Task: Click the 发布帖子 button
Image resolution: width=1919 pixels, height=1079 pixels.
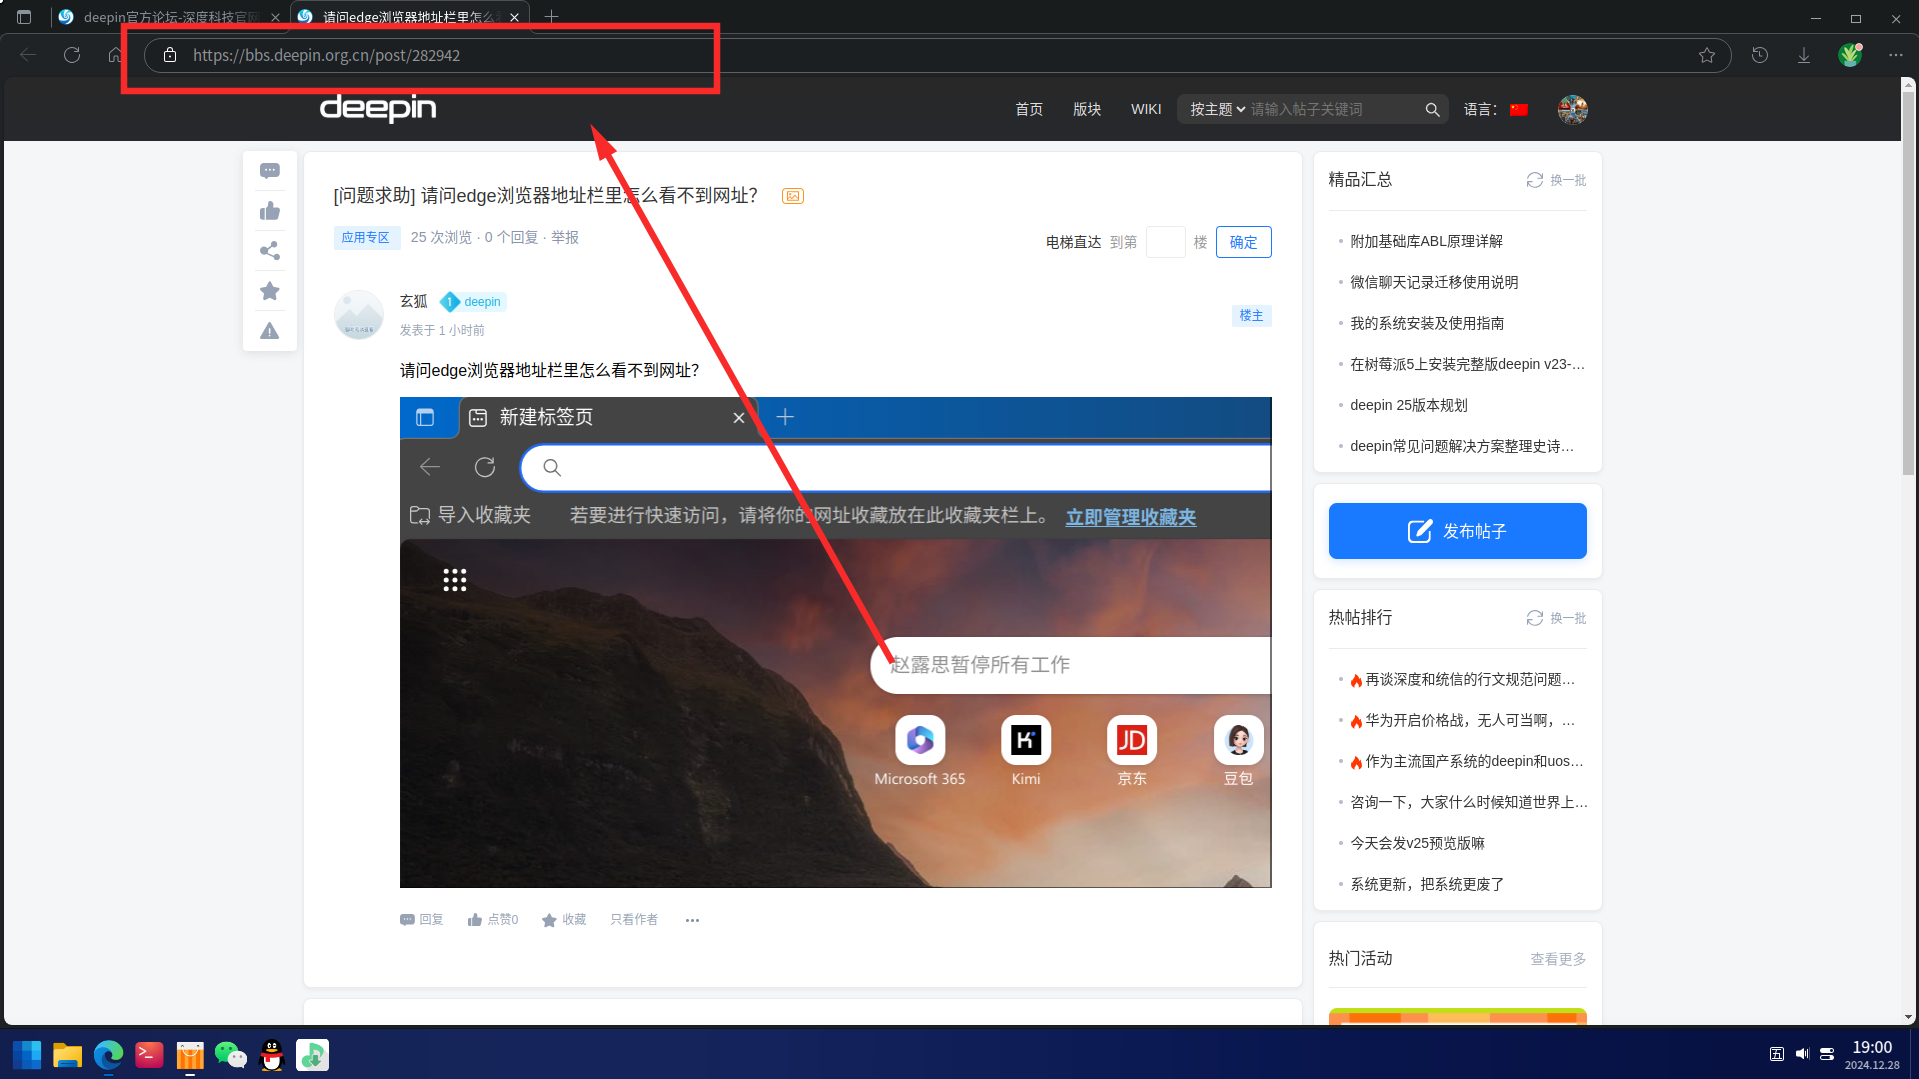Action: (x=1457, y=531)
